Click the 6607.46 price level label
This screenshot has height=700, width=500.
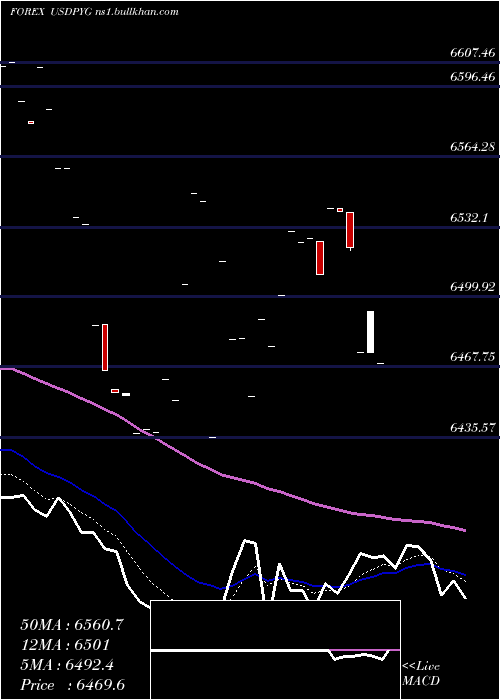pyautogui.click(x=473, y=53)
